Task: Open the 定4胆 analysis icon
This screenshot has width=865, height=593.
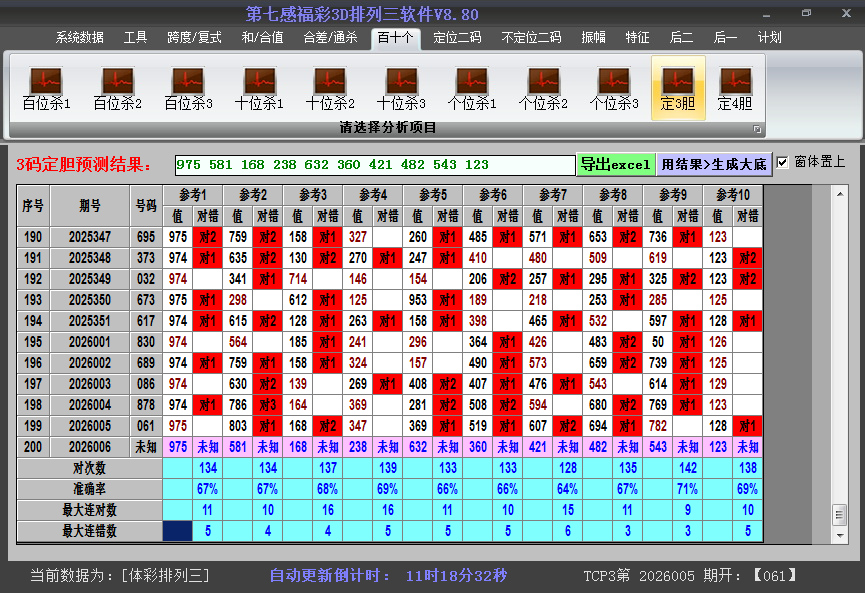Action: coord(735,88)
